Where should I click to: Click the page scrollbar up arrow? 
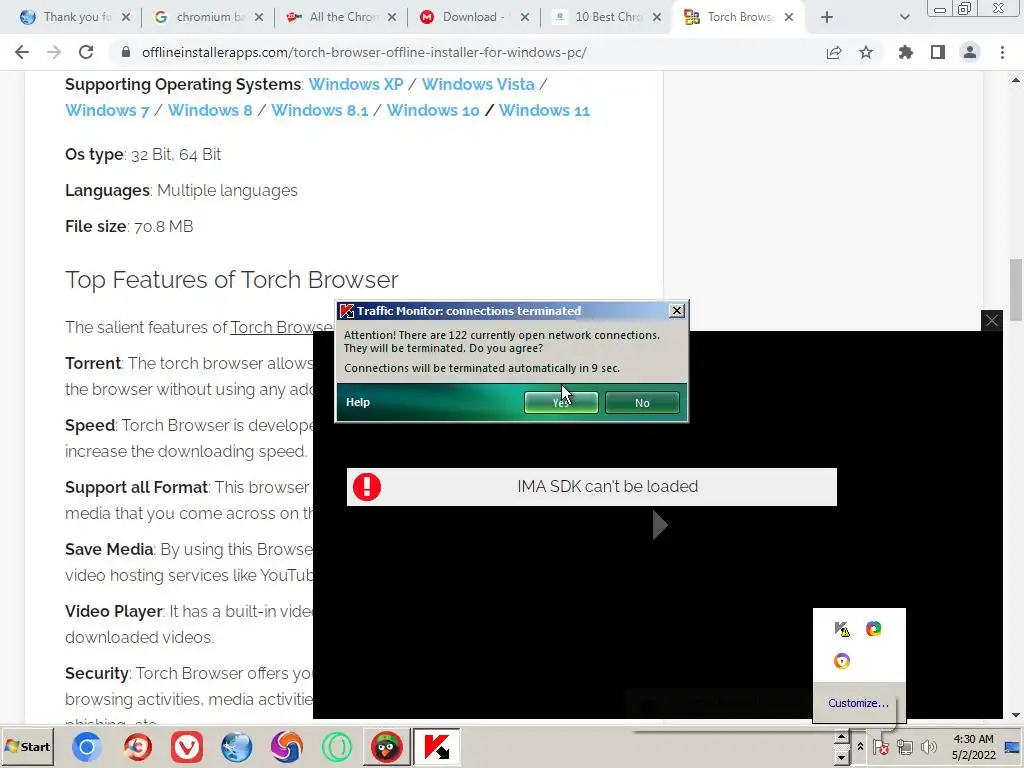click(x=1016, y=80)
